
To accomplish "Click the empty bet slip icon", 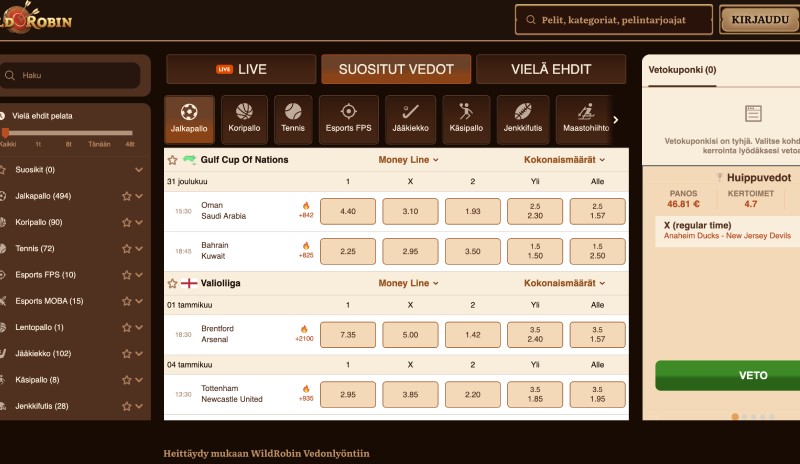I will click(x=753, y=113).
